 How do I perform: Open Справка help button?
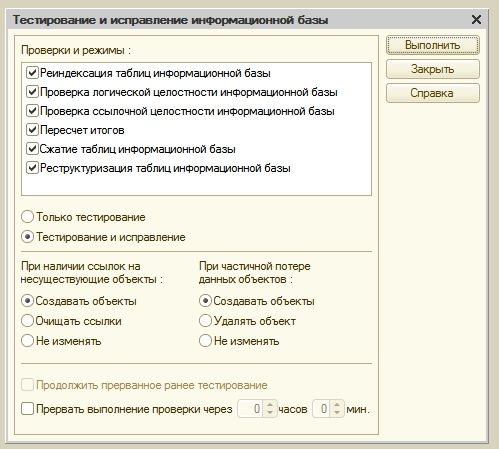(433, 93)
